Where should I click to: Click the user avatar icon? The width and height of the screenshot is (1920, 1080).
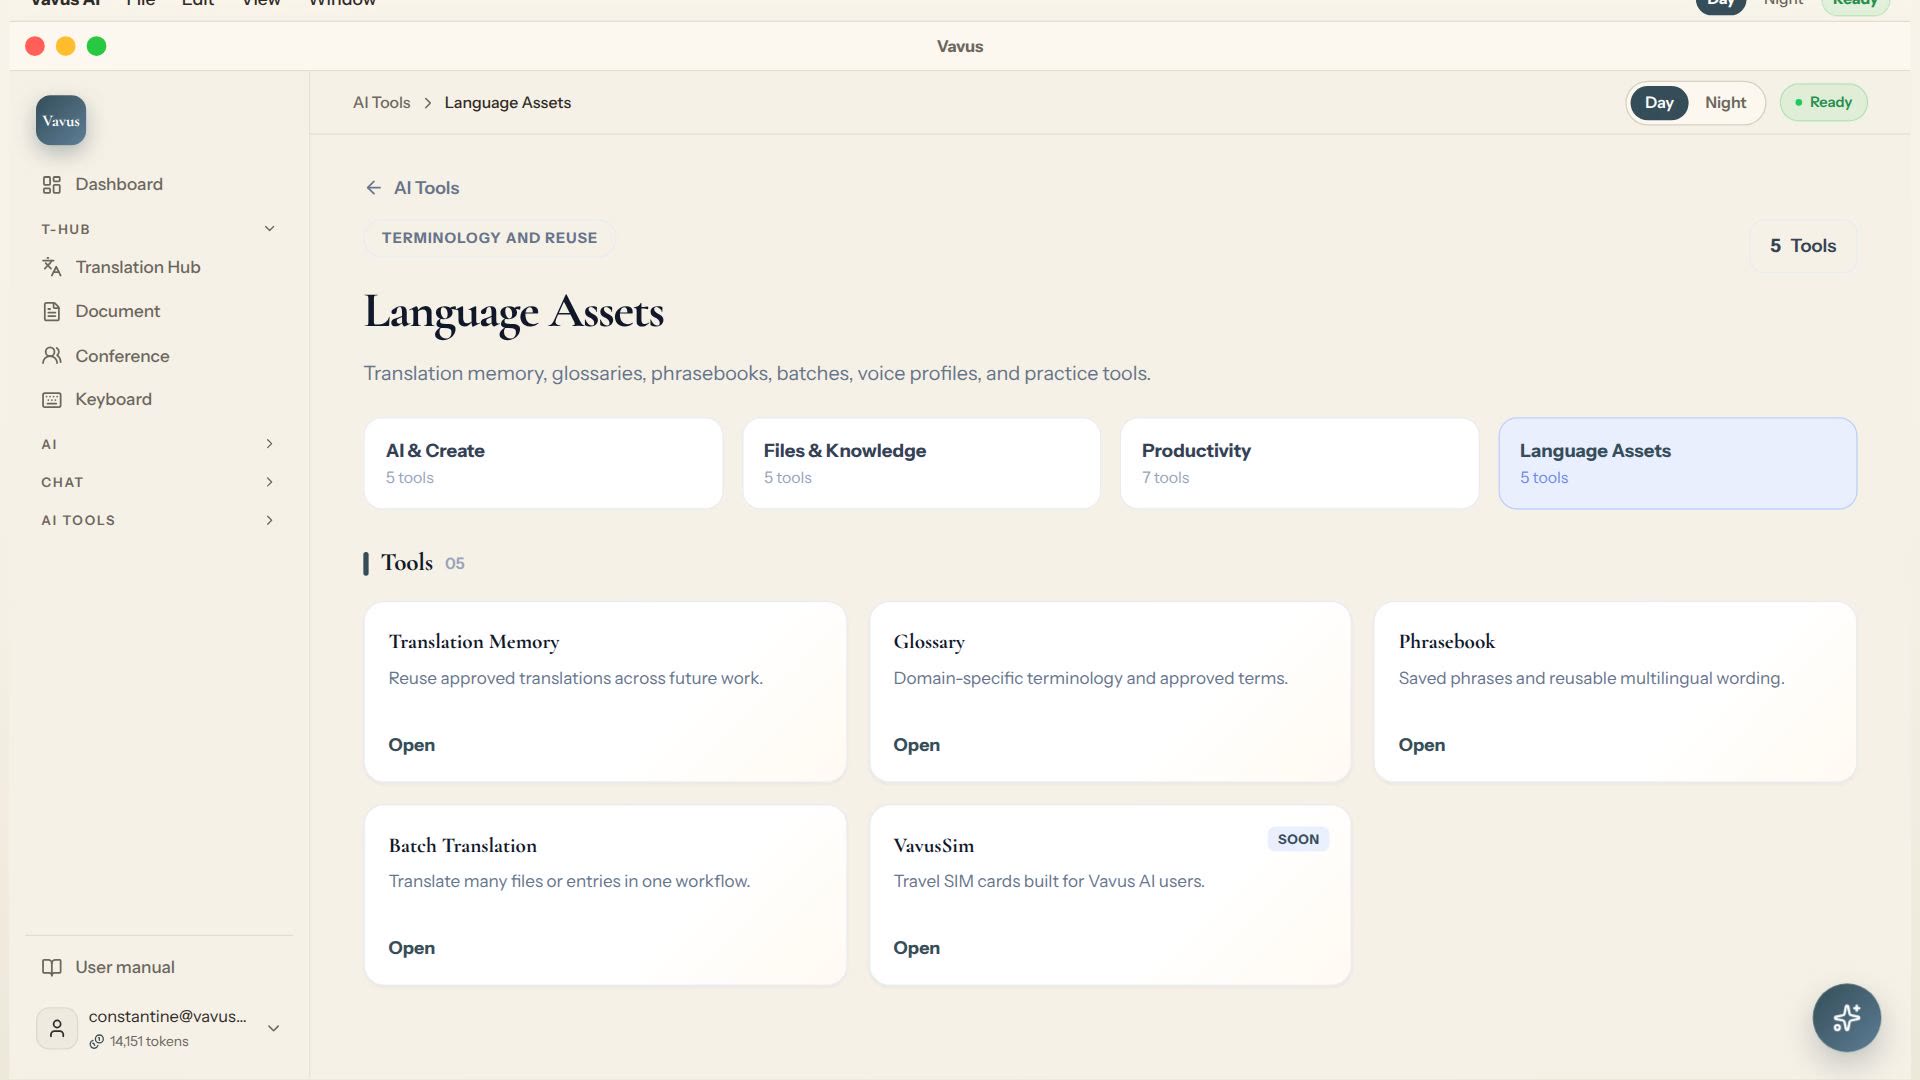click(x=57, y=1028)
